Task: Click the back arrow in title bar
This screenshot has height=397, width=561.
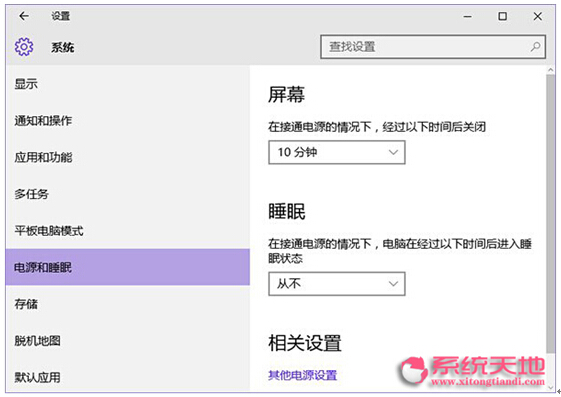Action: coord(24,16)
